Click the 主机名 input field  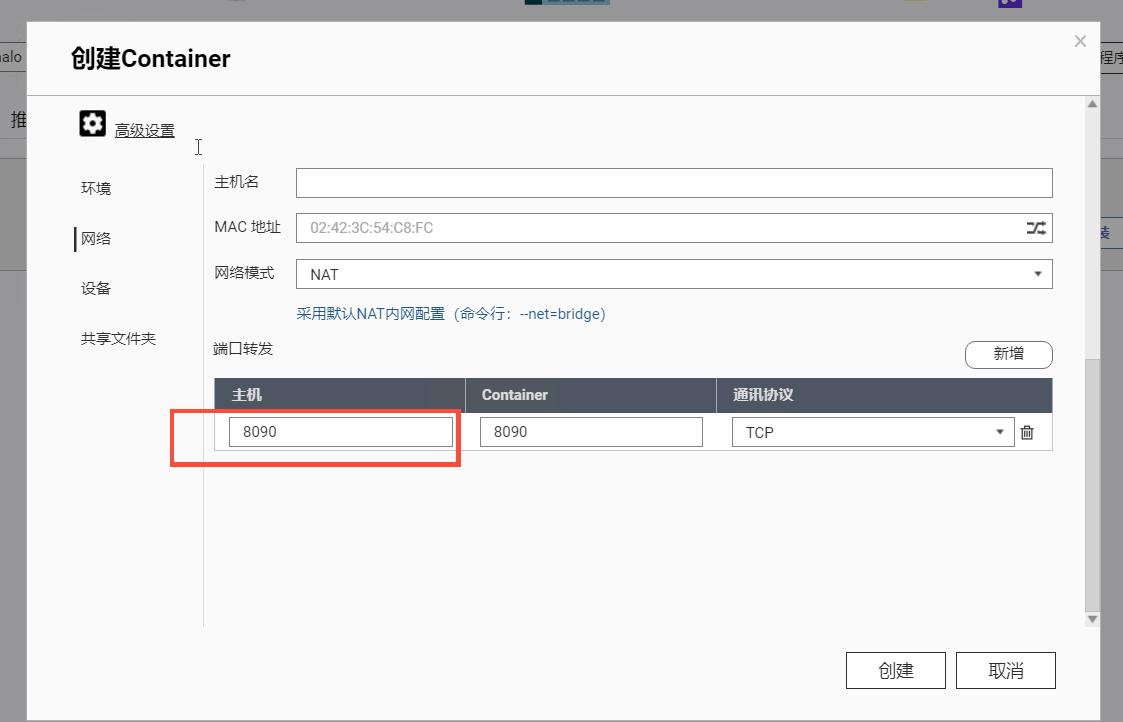(x=673, y=182)
